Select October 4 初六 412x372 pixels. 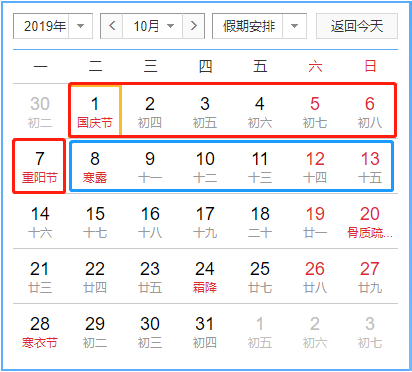click(260, 112)
